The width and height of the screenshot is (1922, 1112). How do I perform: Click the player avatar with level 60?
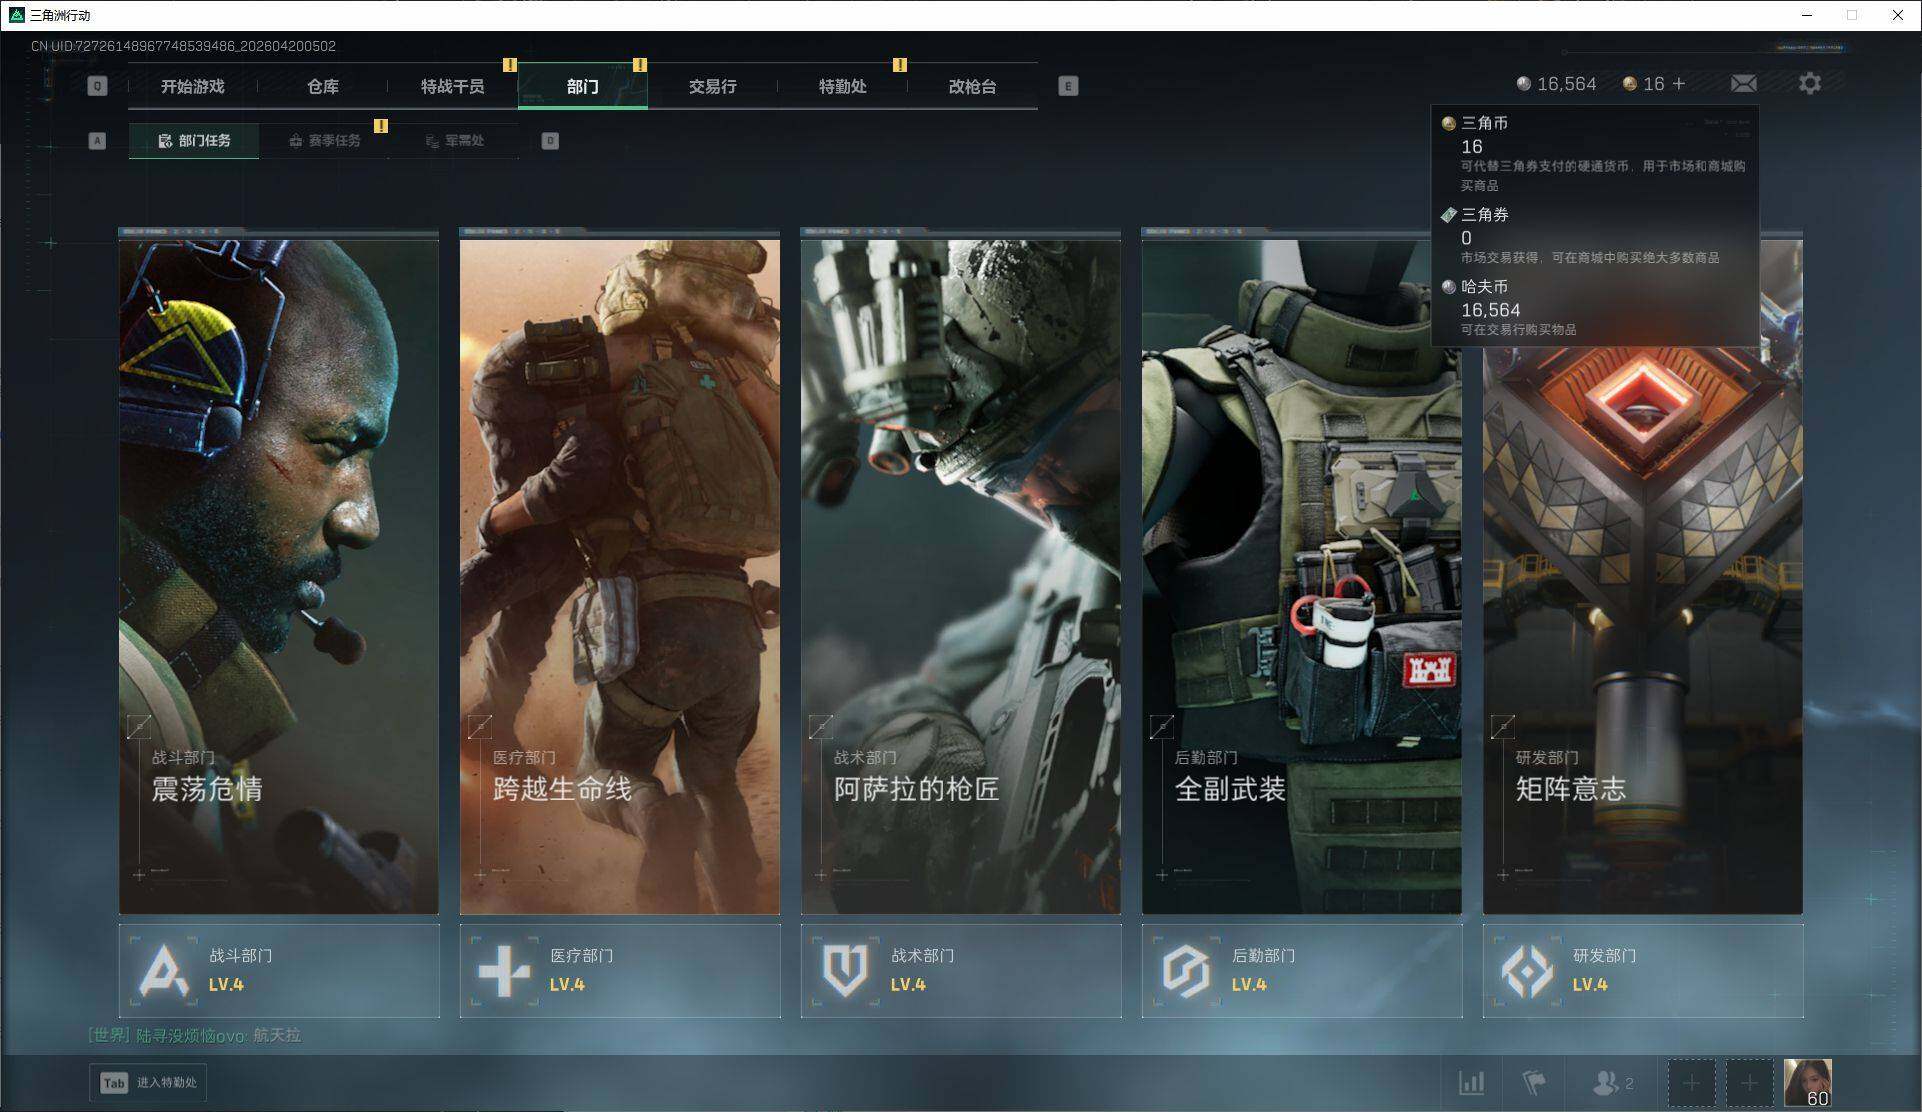click(1807, 1083)
